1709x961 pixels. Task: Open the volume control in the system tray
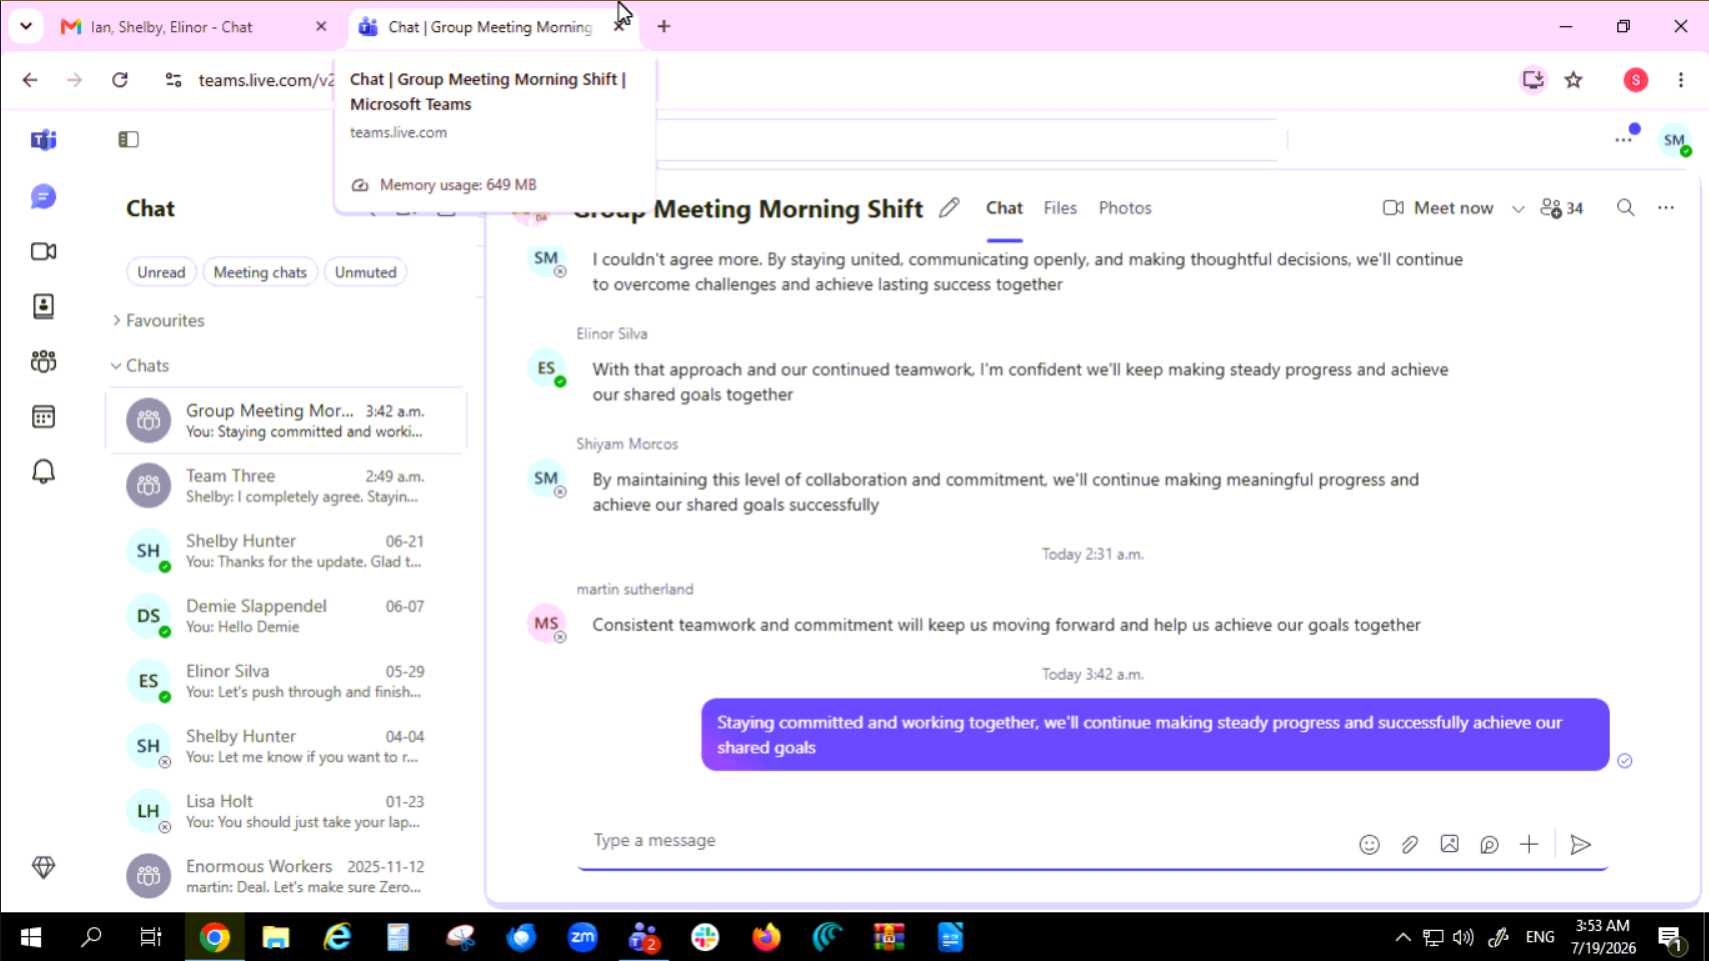coord(1463,937)
